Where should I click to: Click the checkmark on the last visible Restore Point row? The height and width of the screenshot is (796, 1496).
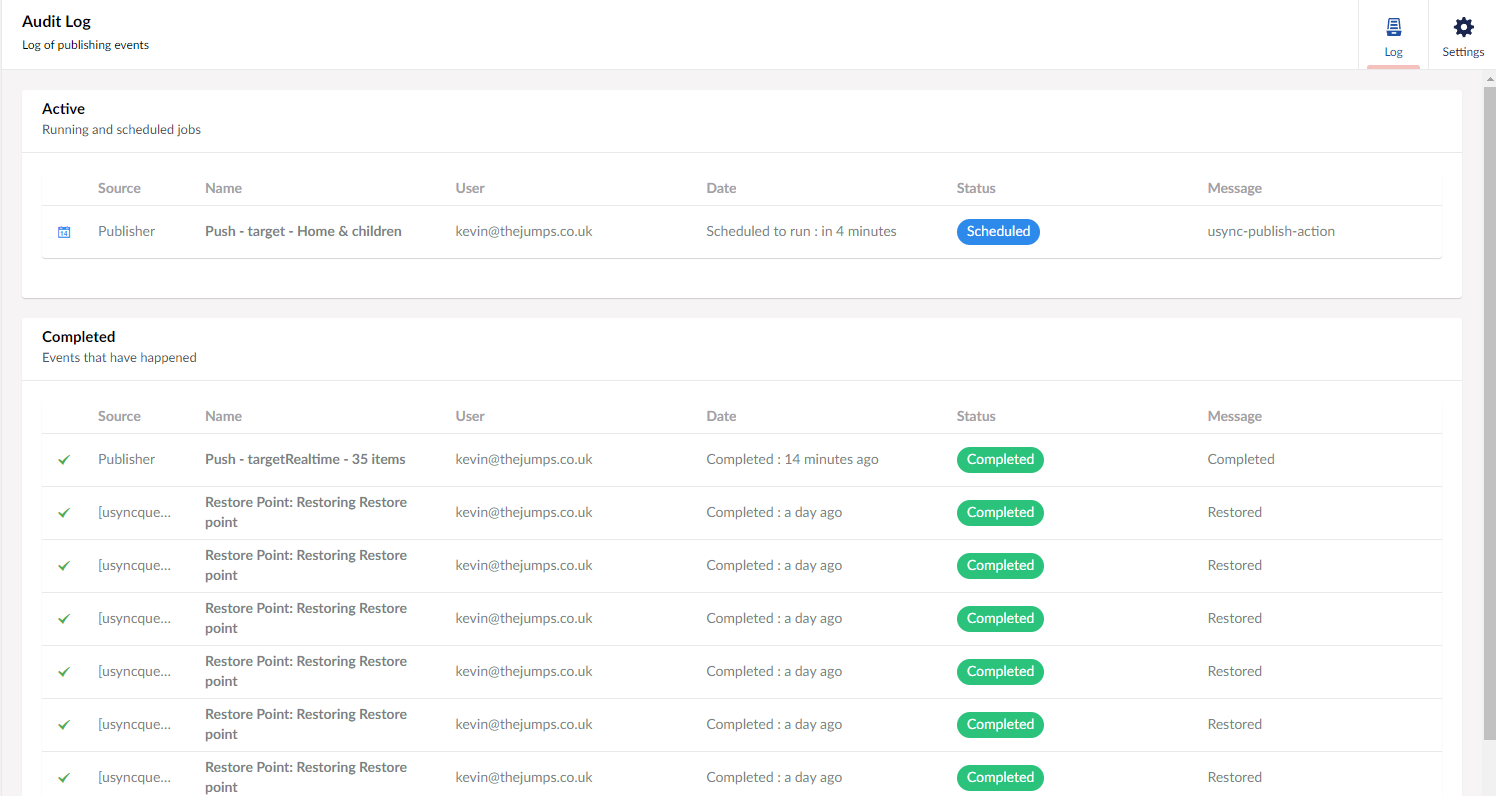click(64, 777)
